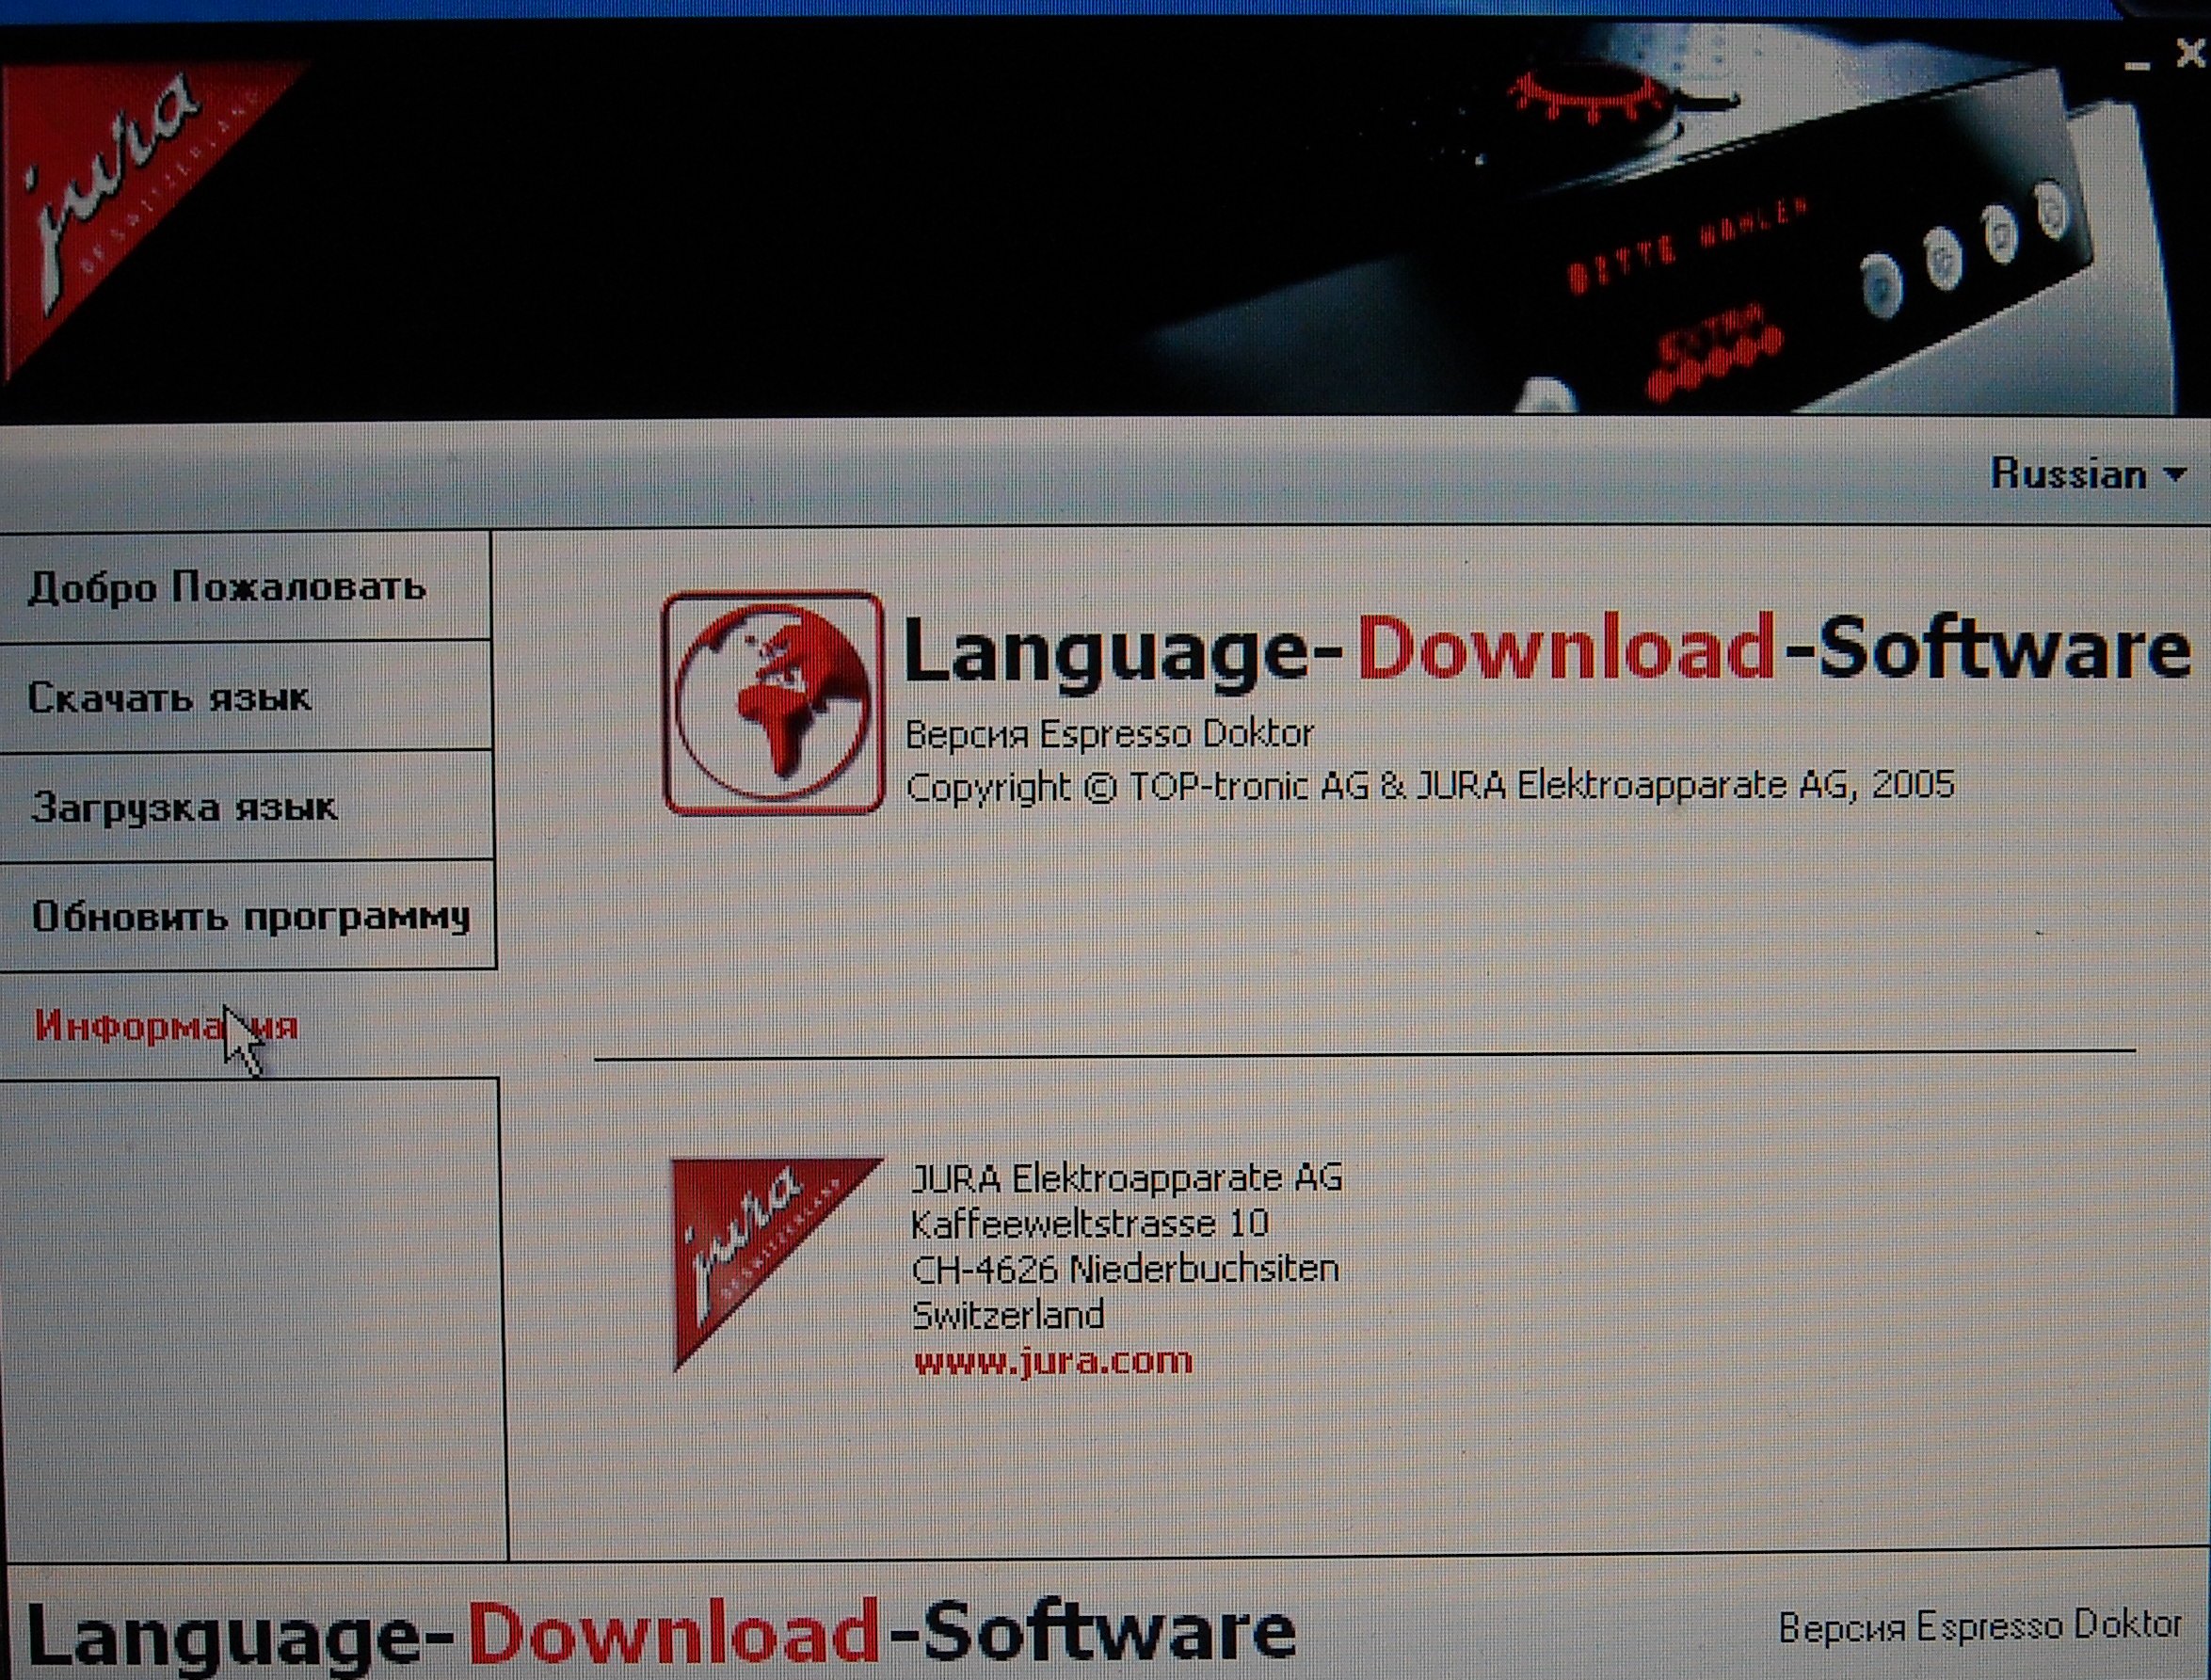This screenshot has height=1680, width=2211.
Task: Select Скачать язык in sidebar
Action: [x=245, y=697]
